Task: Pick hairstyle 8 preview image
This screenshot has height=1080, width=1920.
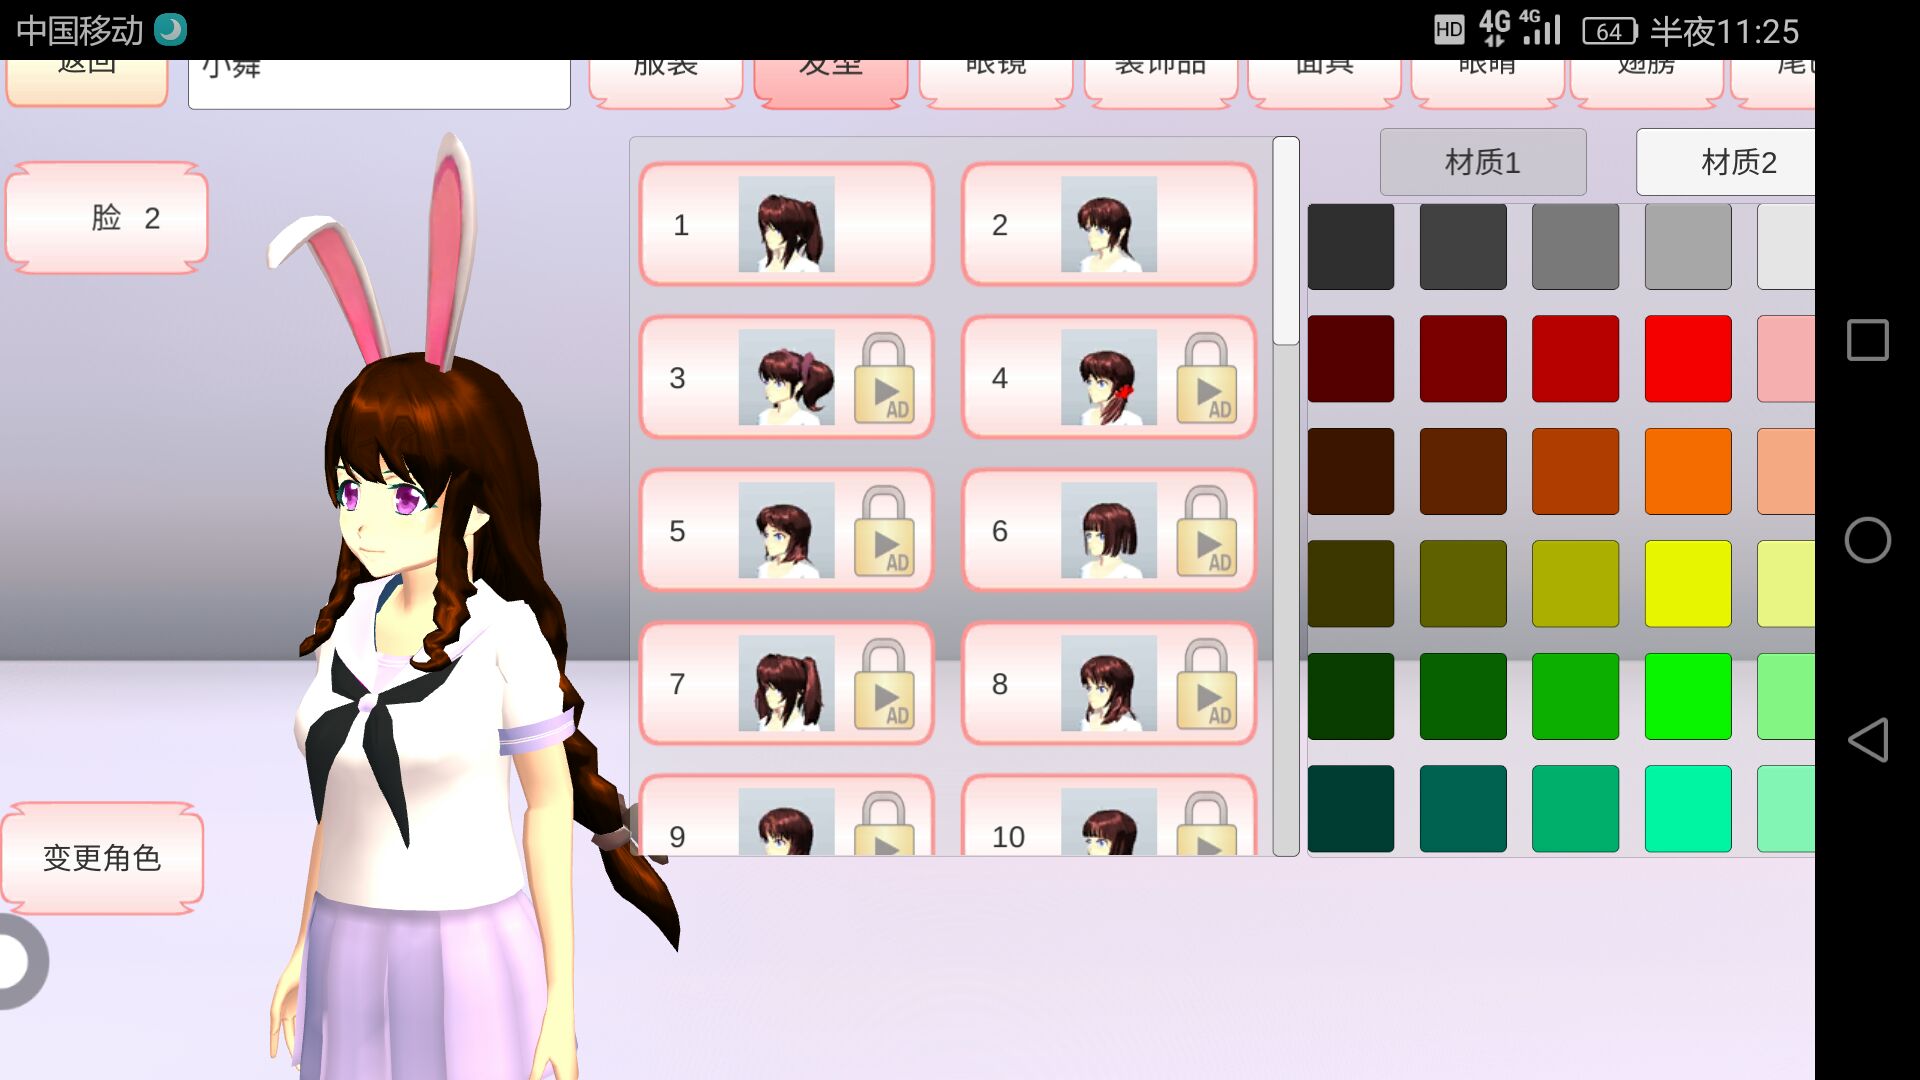Action: point(1108,684)
